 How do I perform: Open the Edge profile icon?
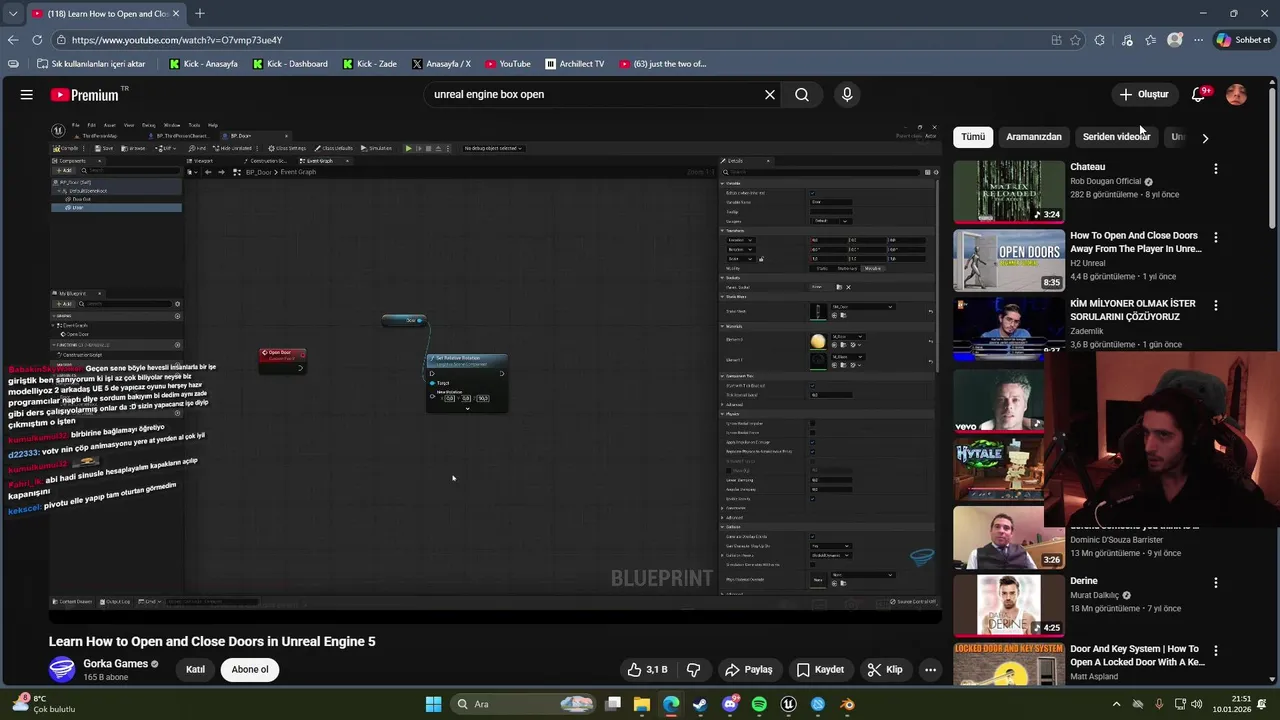pos(1175,40)
